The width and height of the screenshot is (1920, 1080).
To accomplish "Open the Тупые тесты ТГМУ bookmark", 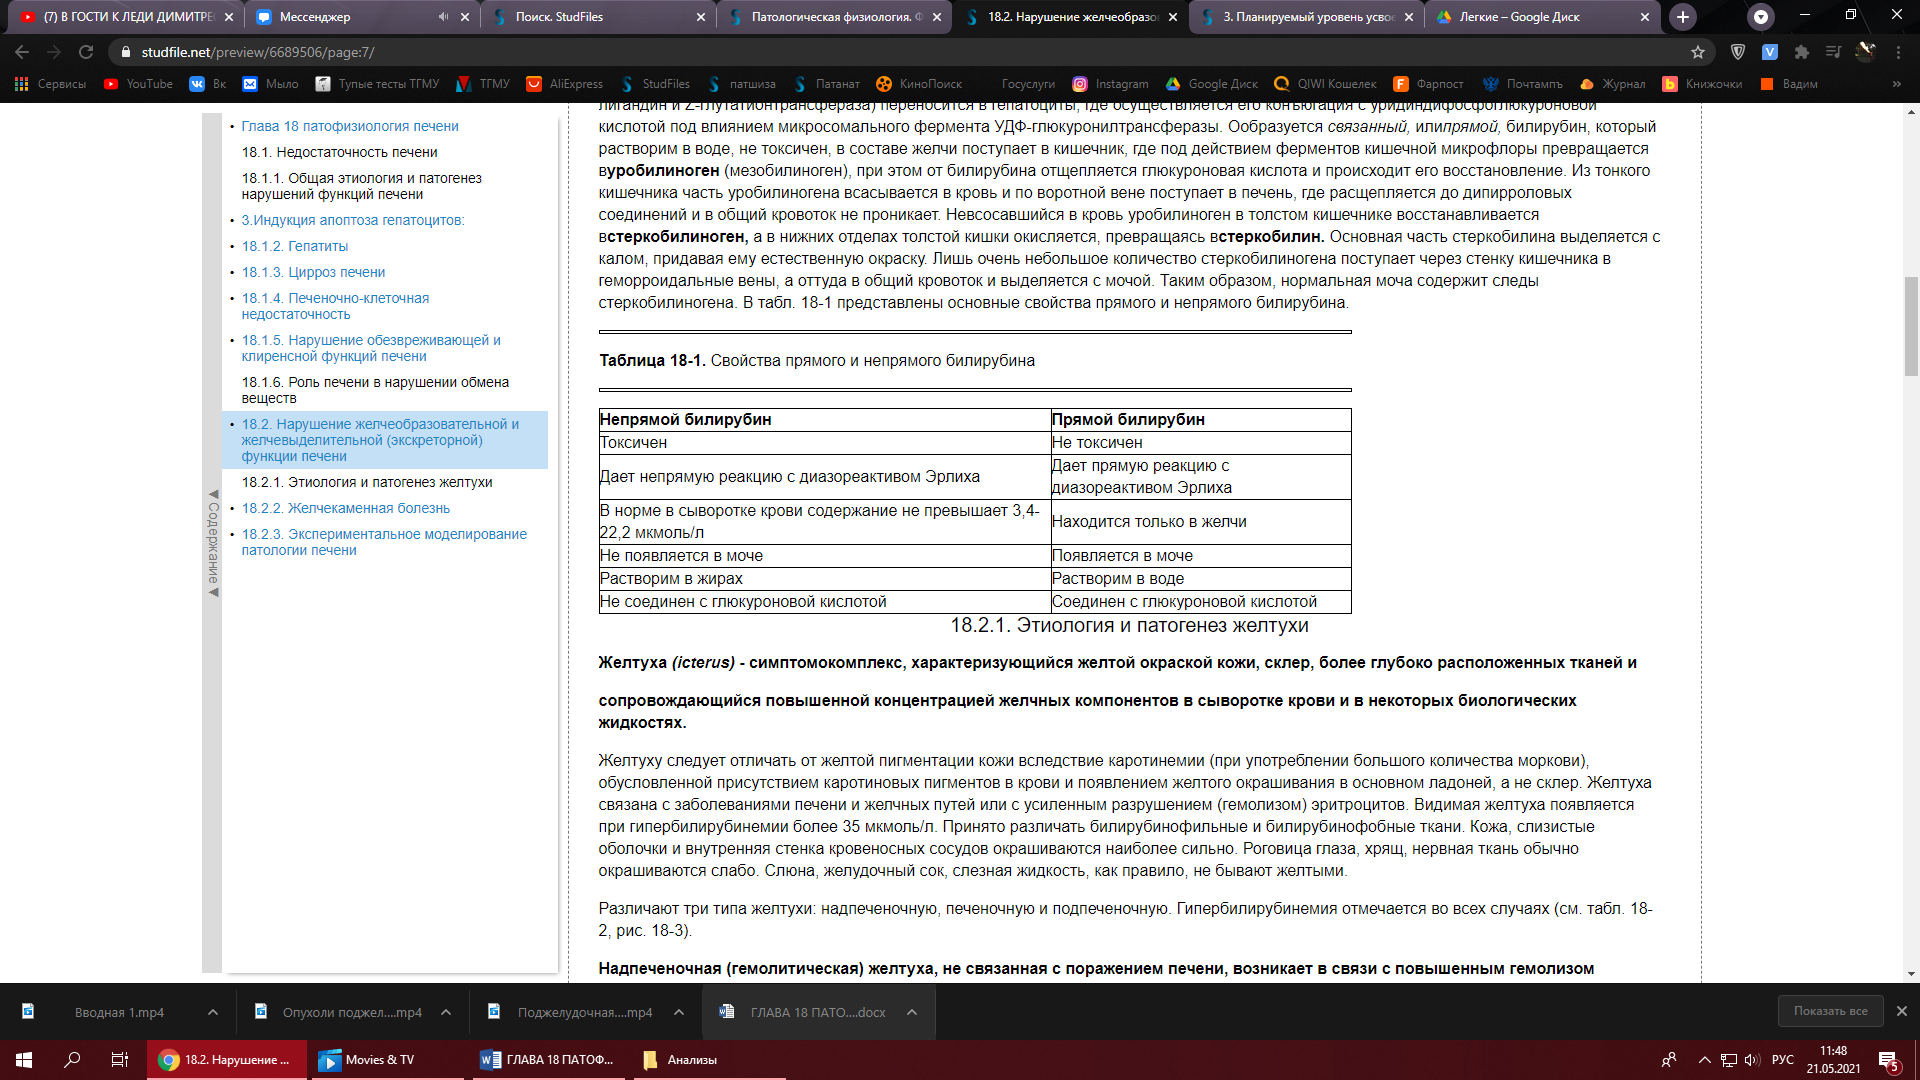I will [x=377, y=84].
